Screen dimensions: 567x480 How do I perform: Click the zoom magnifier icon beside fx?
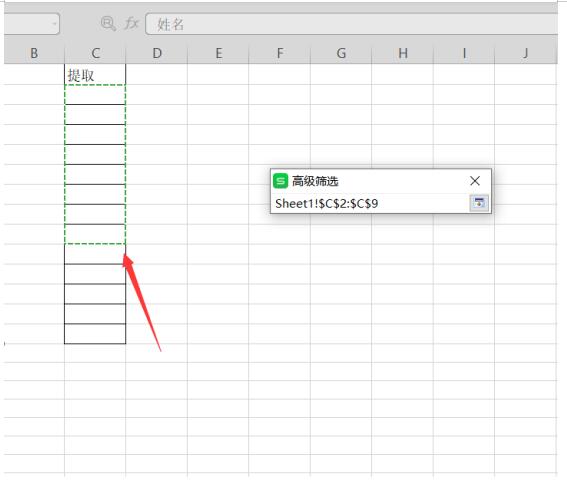(108, 24)
